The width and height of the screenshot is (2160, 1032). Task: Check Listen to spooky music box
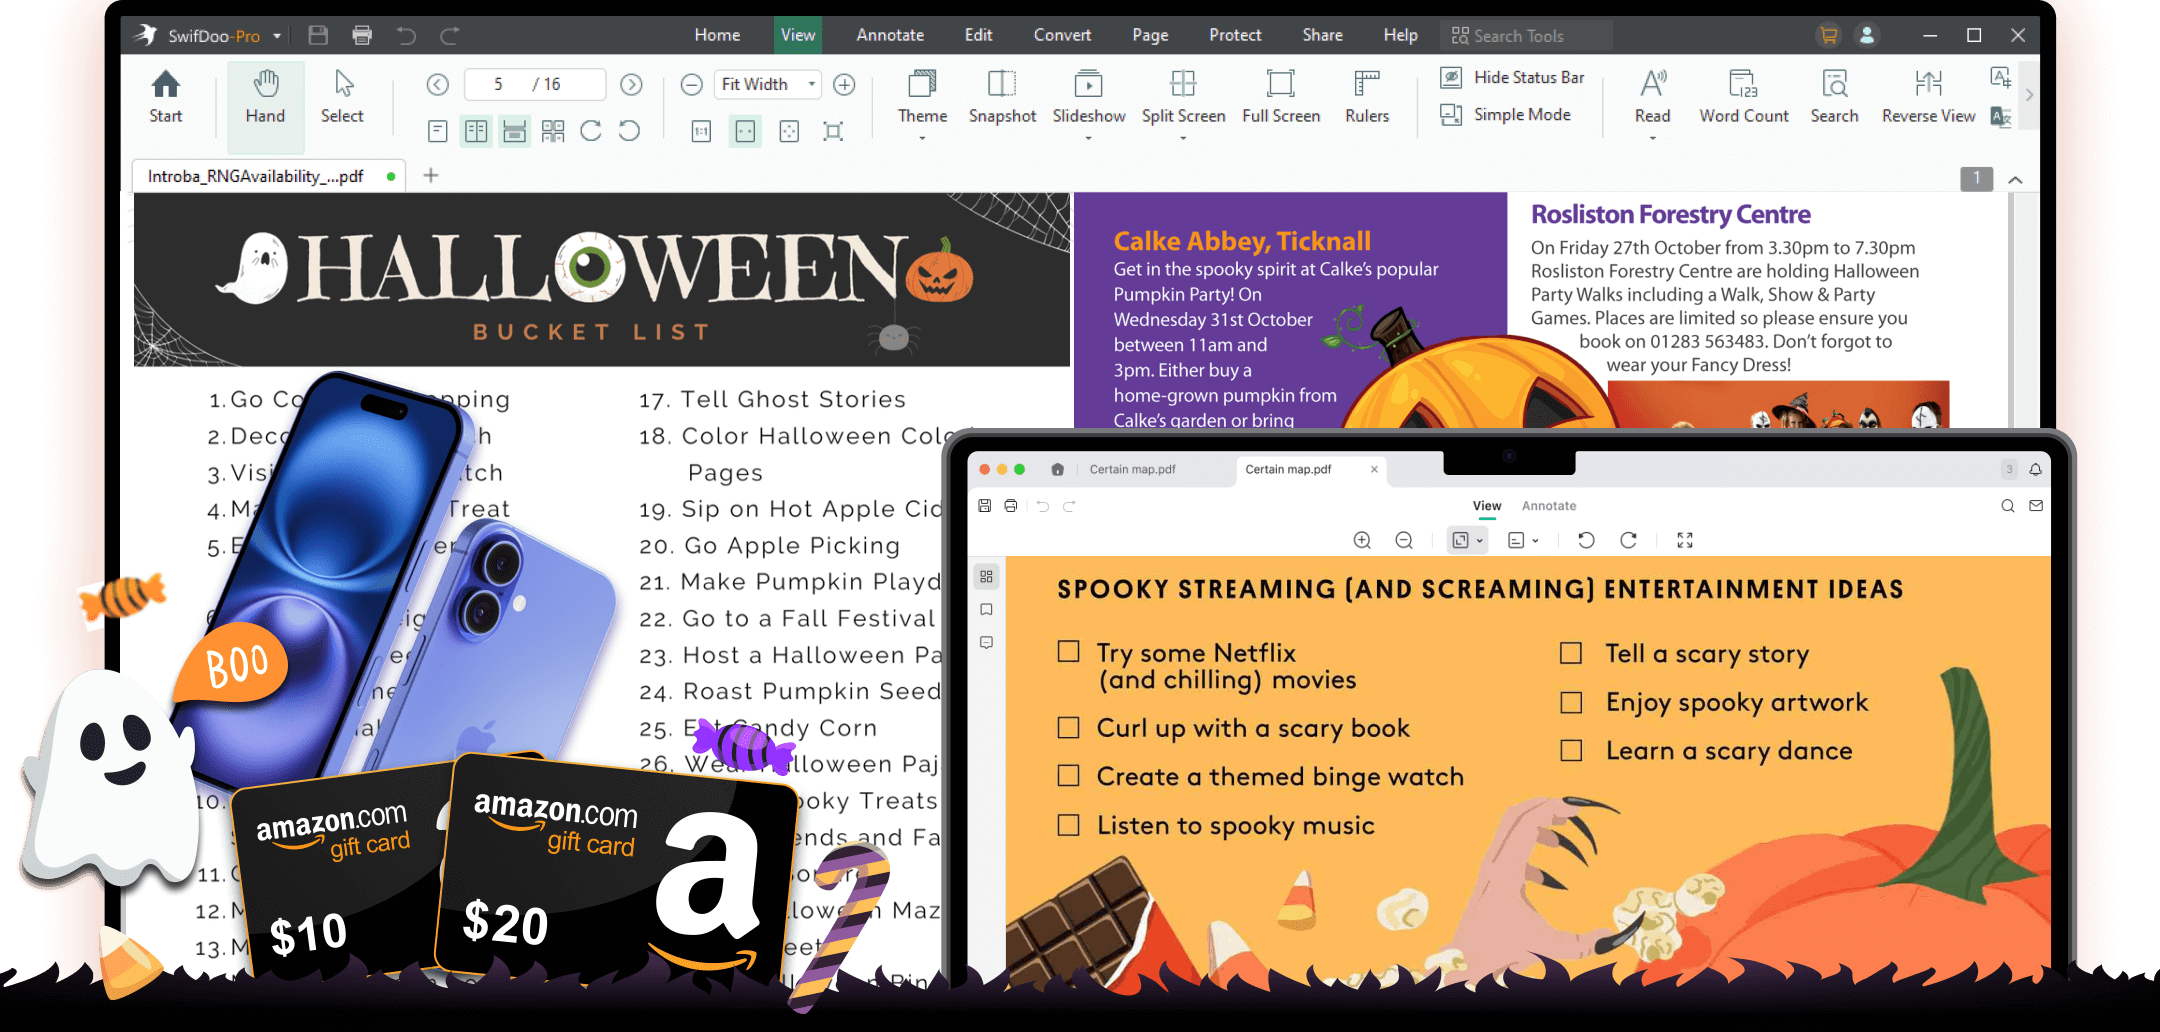[x=1068, y=825]
